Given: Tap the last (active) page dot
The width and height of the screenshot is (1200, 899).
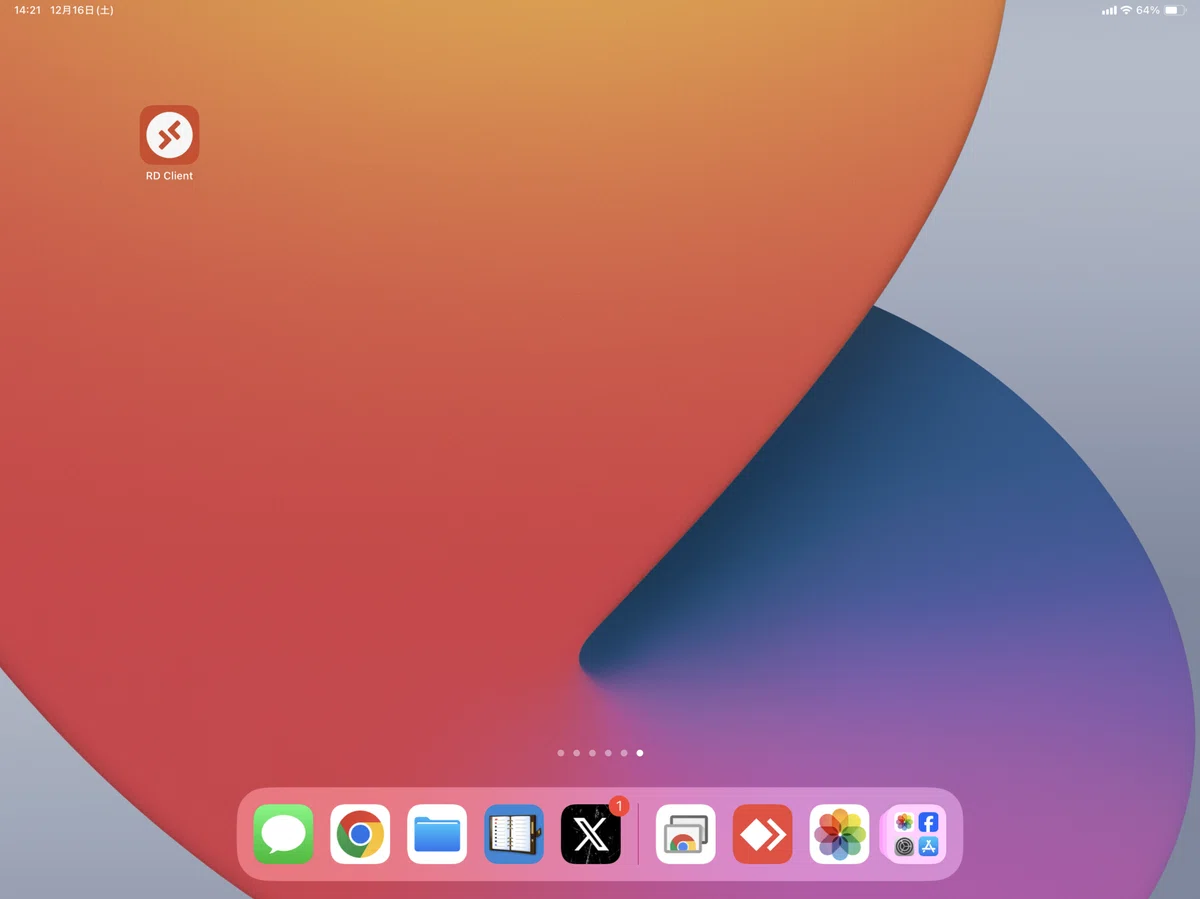Looking at the screenshot, I should click(x=640, y=753).
